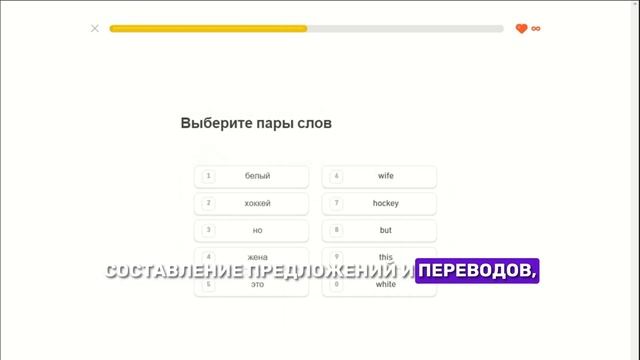Click the heading "Выберите пары слов"
Screen dimensions: 640x360
[256, 123]
